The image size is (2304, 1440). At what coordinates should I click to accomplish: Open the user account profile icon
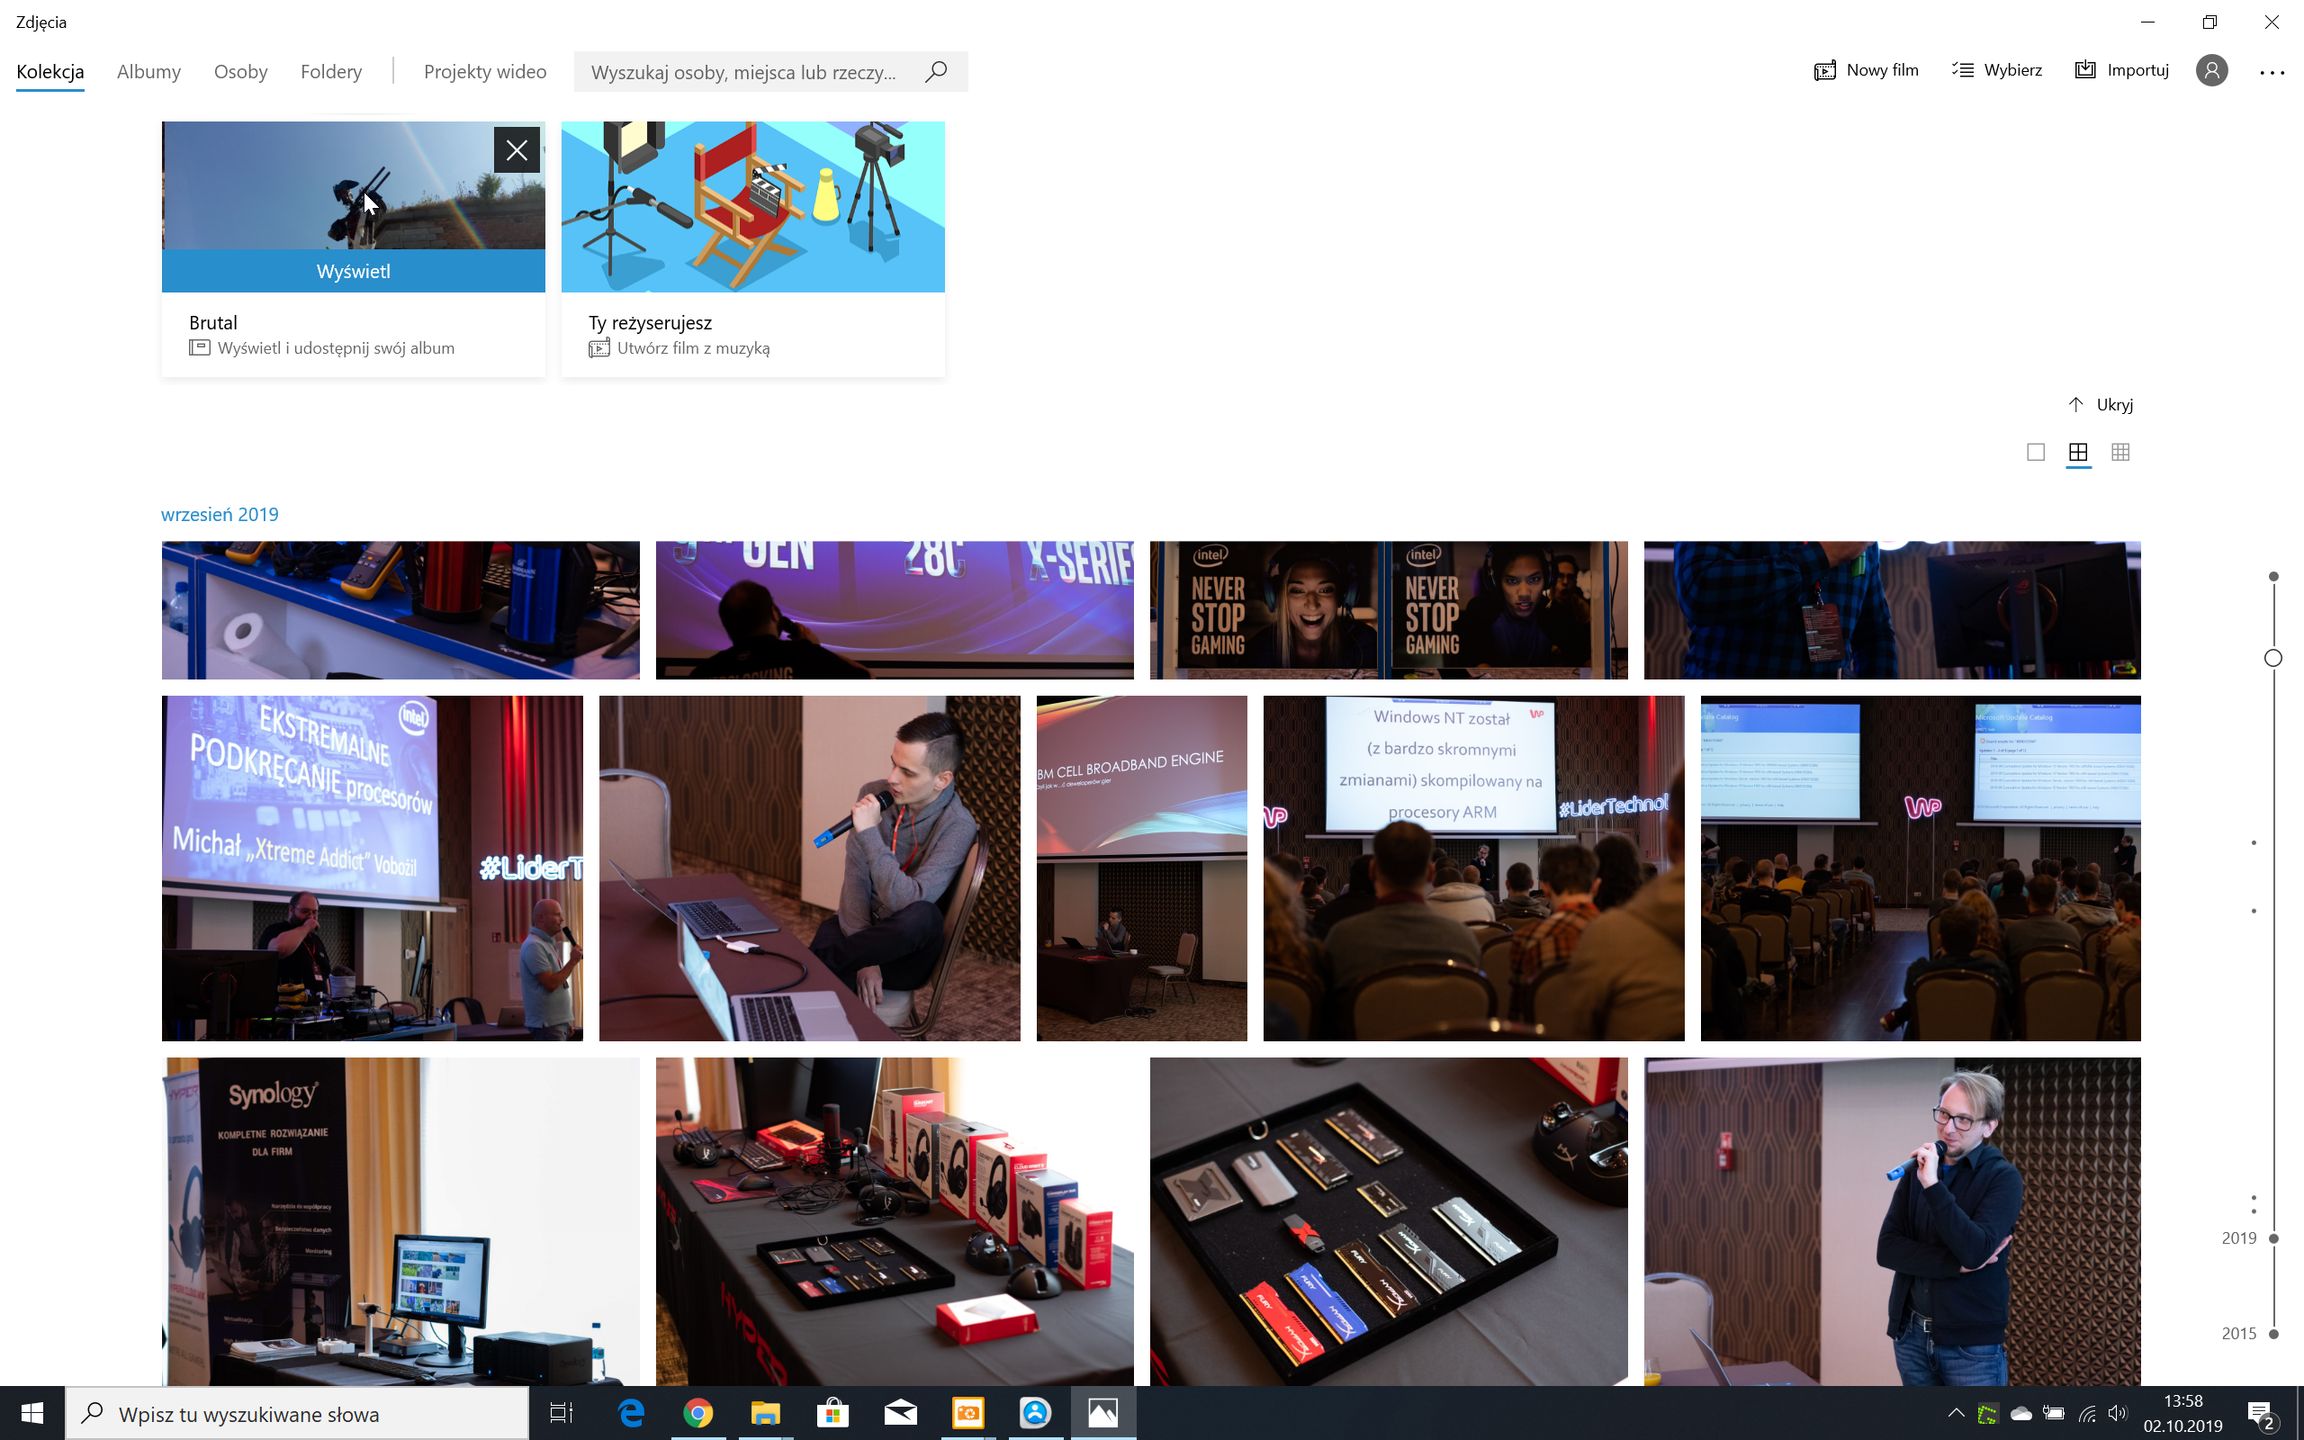(2212, 71)
